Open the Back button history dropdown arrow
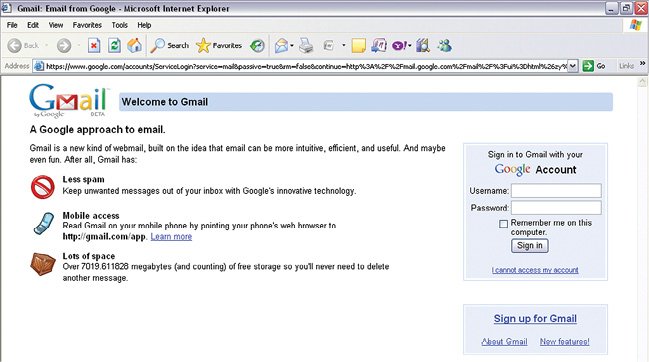 tap(46, 46)
